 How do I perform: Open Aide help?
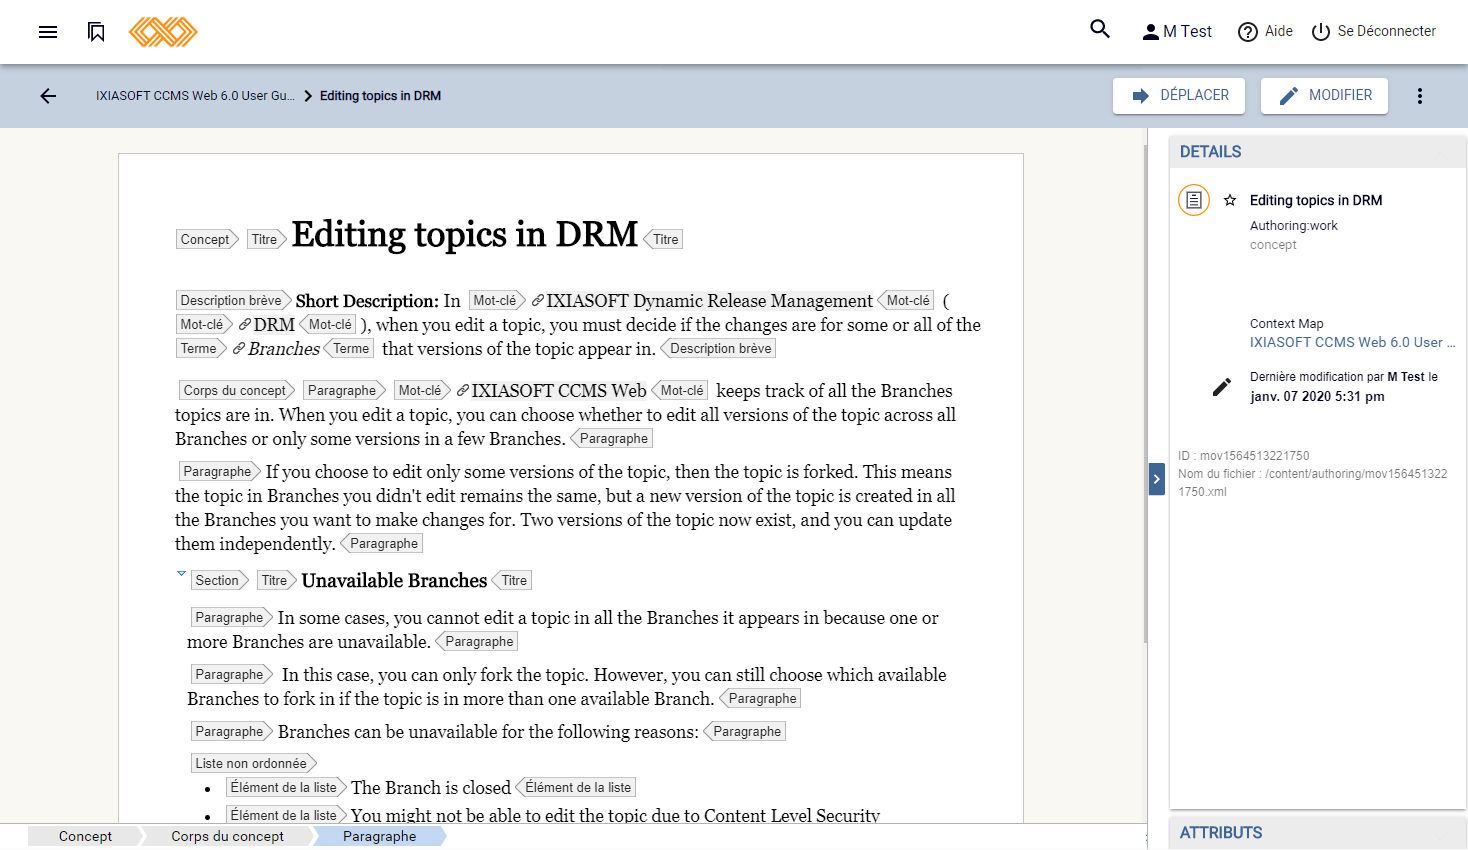tap(1265, 32)
